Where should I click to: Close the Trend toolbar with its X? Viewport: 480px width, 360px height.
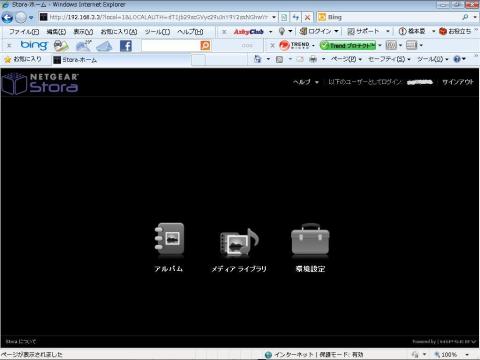tap(272, 45)
